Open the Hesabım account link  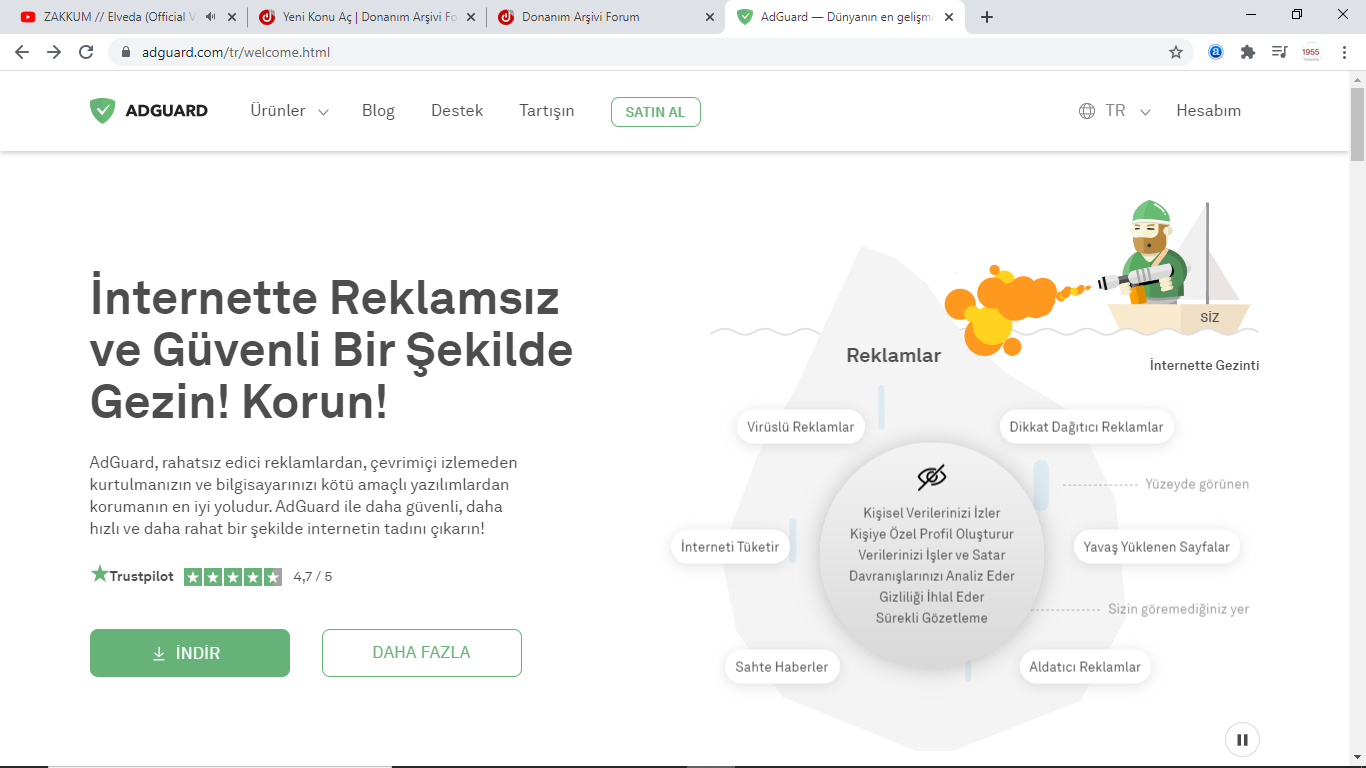(x=1208, y=111)
